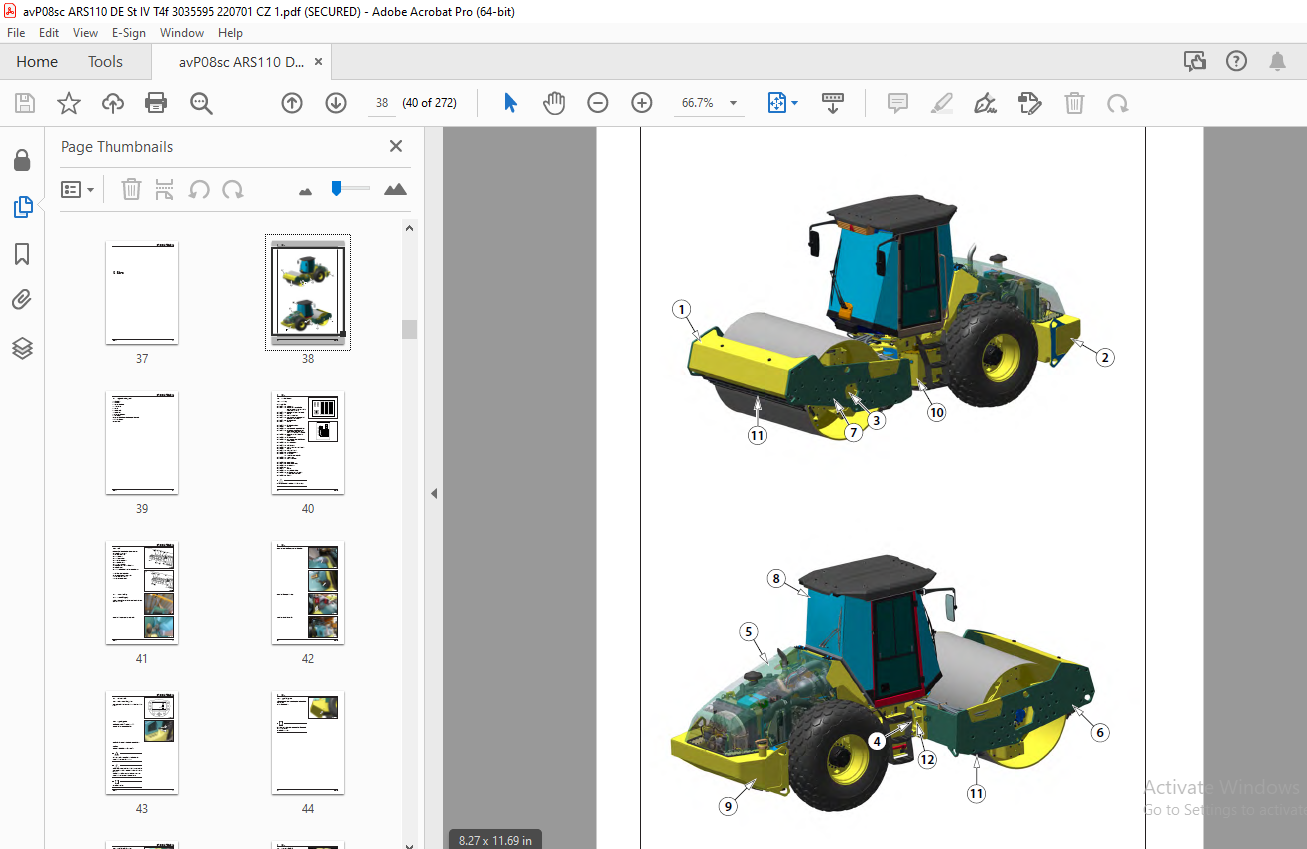Open the security lock panel icon
Image resolution: width=1307 pixels, height=849 pixels.
click(22, 161)
